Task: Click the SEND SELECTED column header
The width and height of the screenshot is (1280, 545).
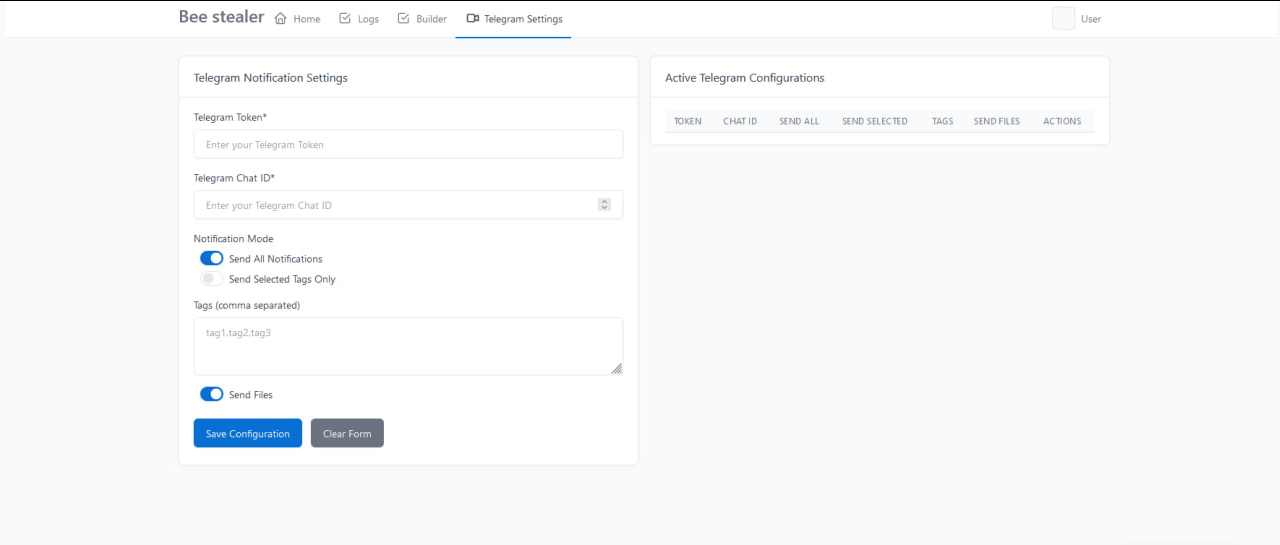Action: [875, 121]
